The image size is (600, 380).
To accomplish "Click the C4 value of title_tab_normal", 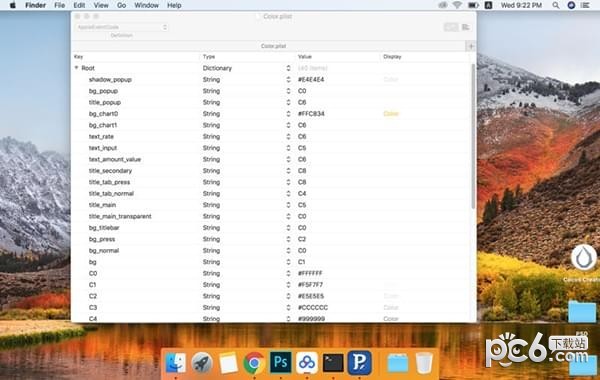I will pyautogui.click(x=302, y=194).
